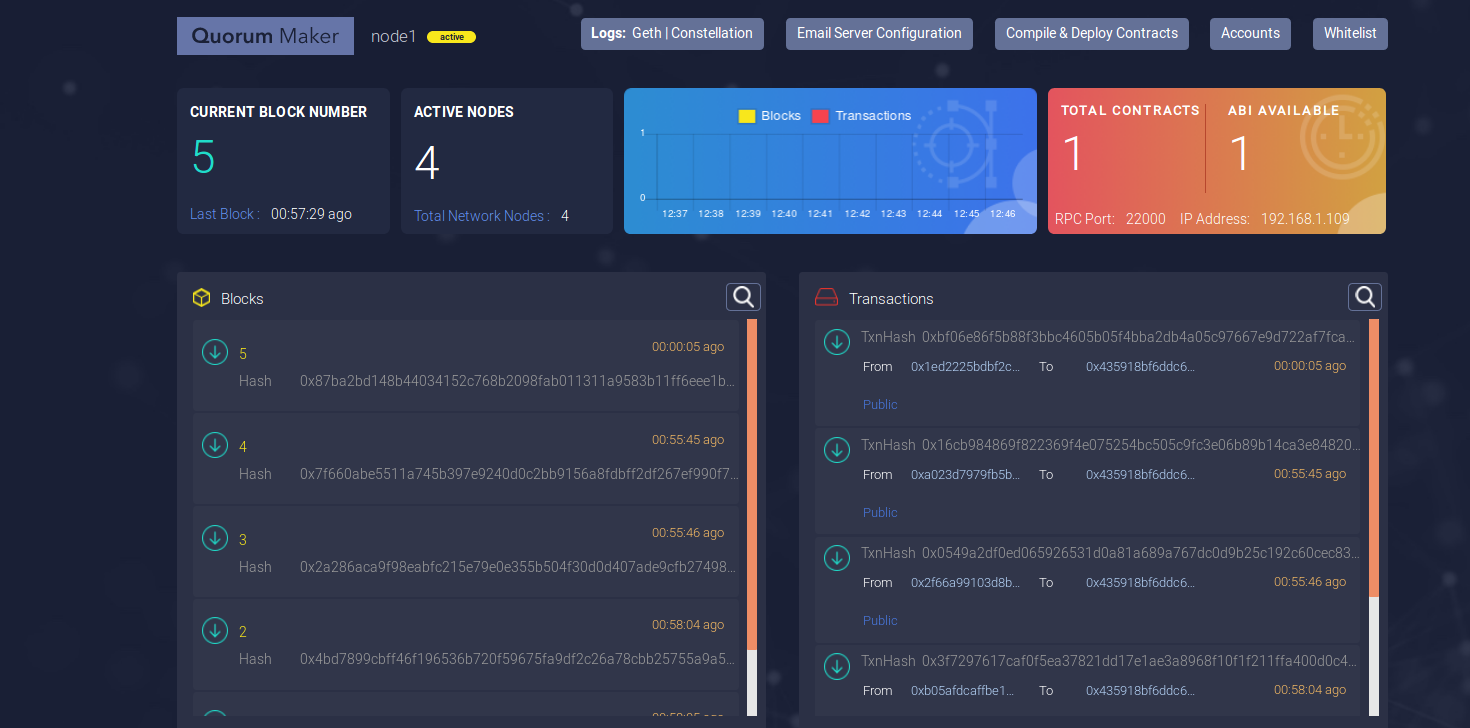Select block 2 hash 0x4bd7899cbff4
Viewport: 1470px width, 728px height.
(518, 659)
